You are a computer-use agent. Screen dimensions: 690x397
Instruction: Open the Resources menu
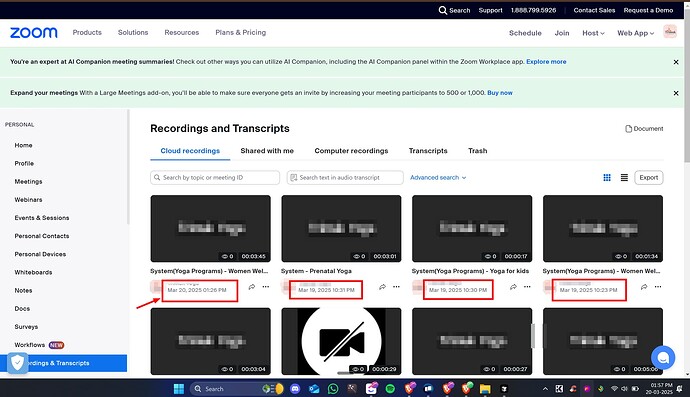(x=182, y=33)
